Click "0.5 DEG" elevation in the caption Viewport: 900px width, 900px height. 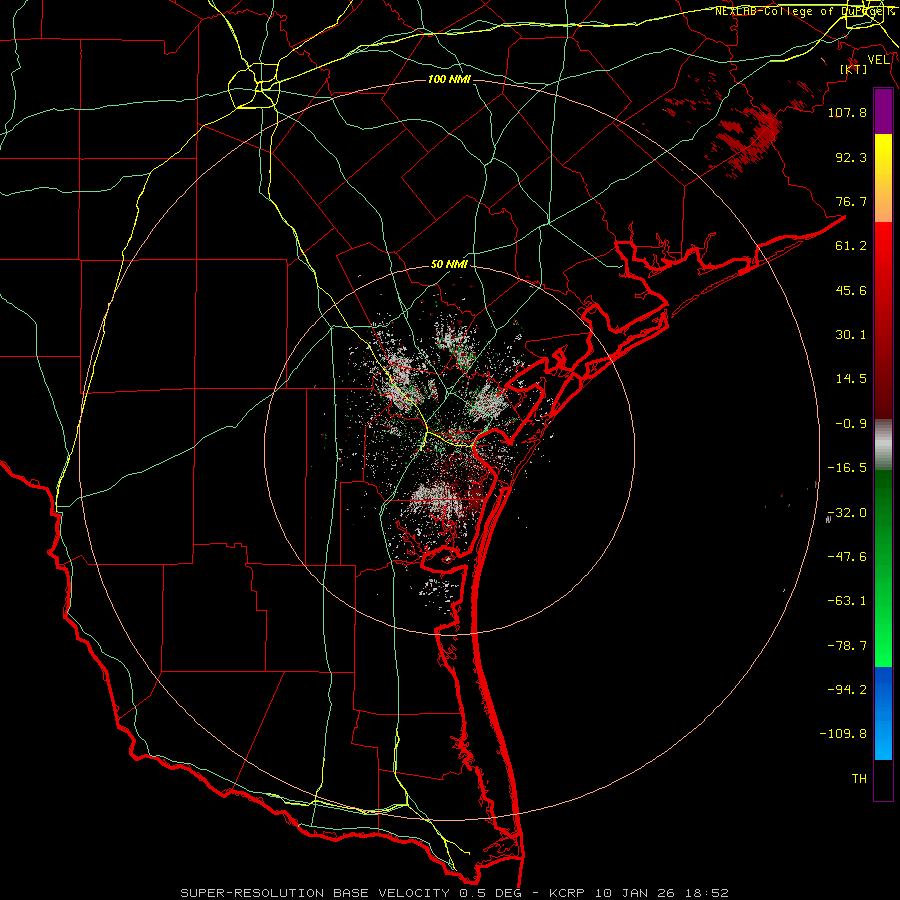coord(490,893)
